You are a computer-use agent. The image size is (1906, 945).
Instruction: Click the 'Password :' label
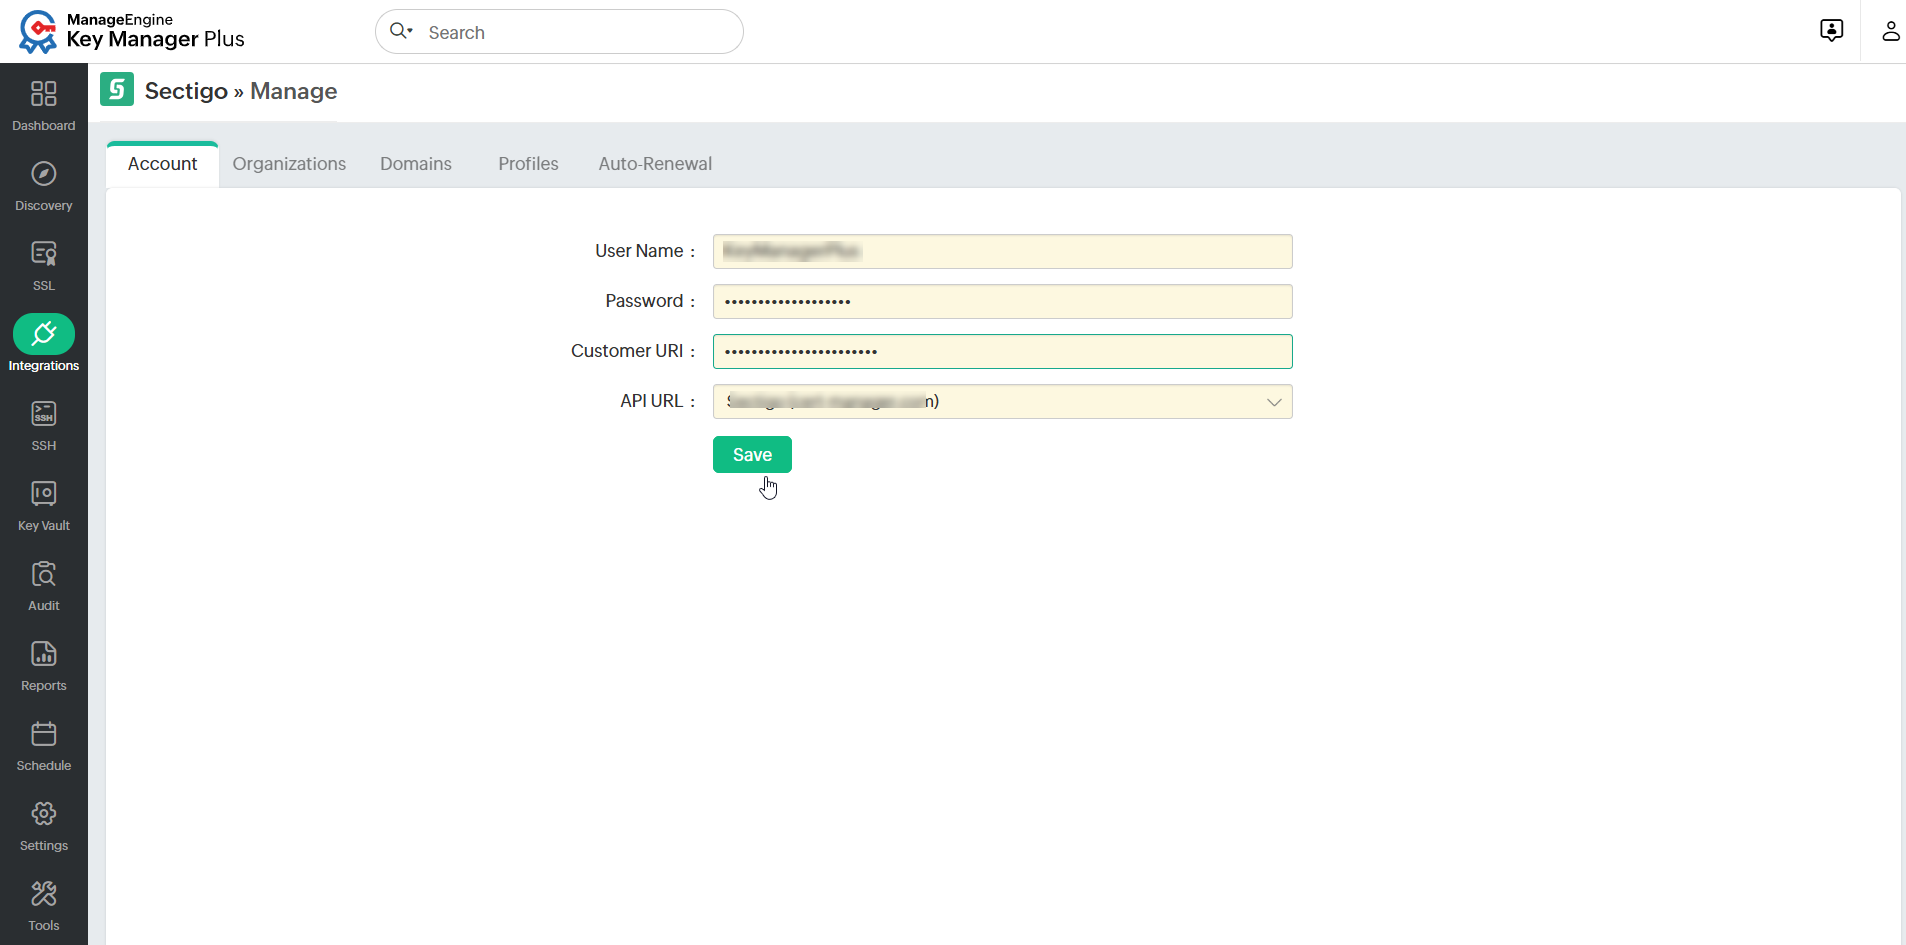tap(650, 301)
